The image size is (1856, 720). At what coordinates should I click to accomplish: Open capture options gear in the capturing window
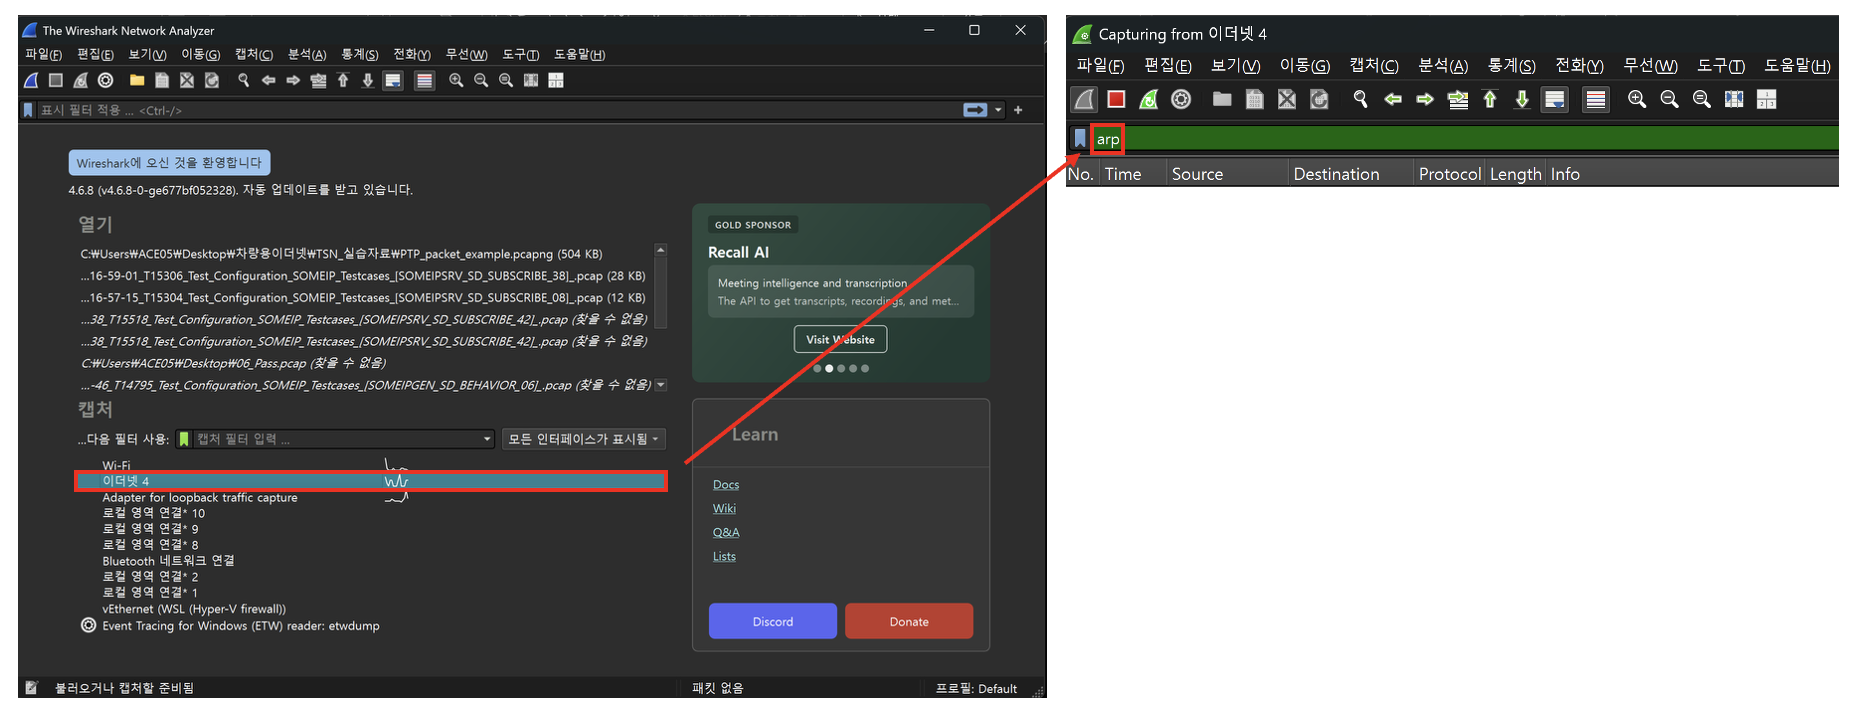(x=1181, y=99)
